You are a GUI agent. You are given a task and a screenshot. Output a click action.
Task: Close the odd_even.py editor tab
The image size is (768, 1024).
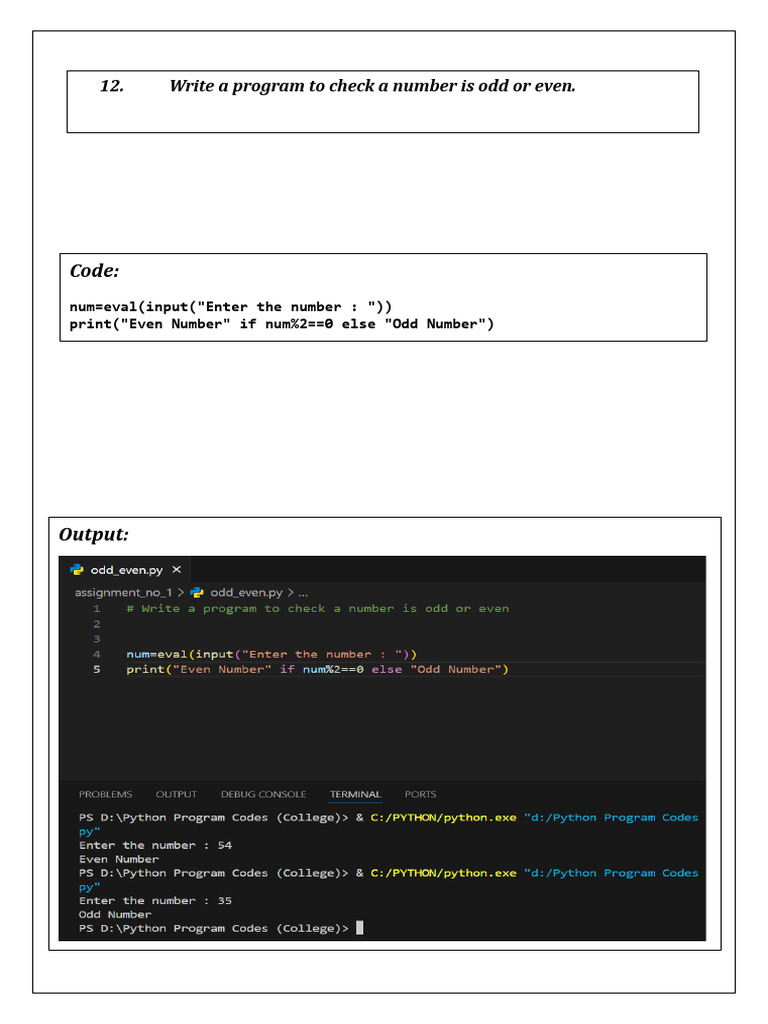176,570
